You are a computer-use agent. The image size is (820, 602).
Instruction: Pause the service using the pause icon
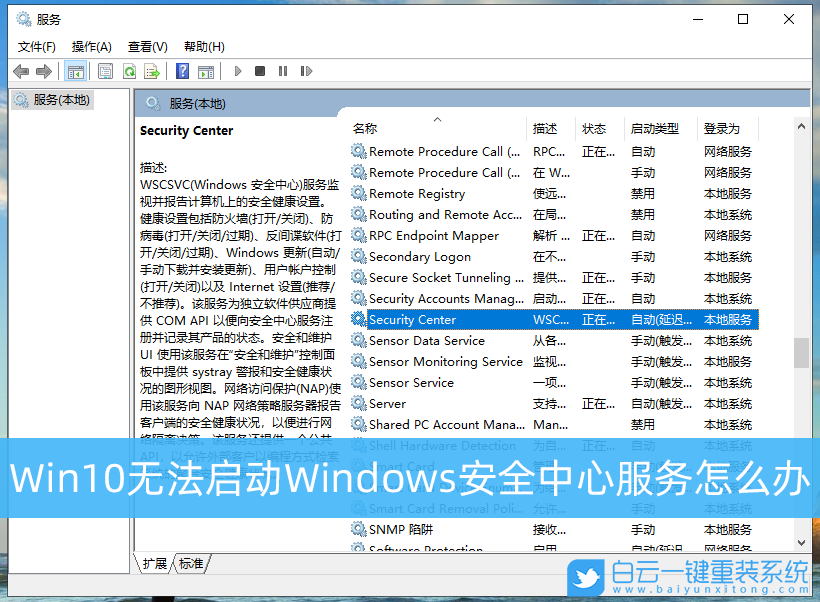click(284, 71)
